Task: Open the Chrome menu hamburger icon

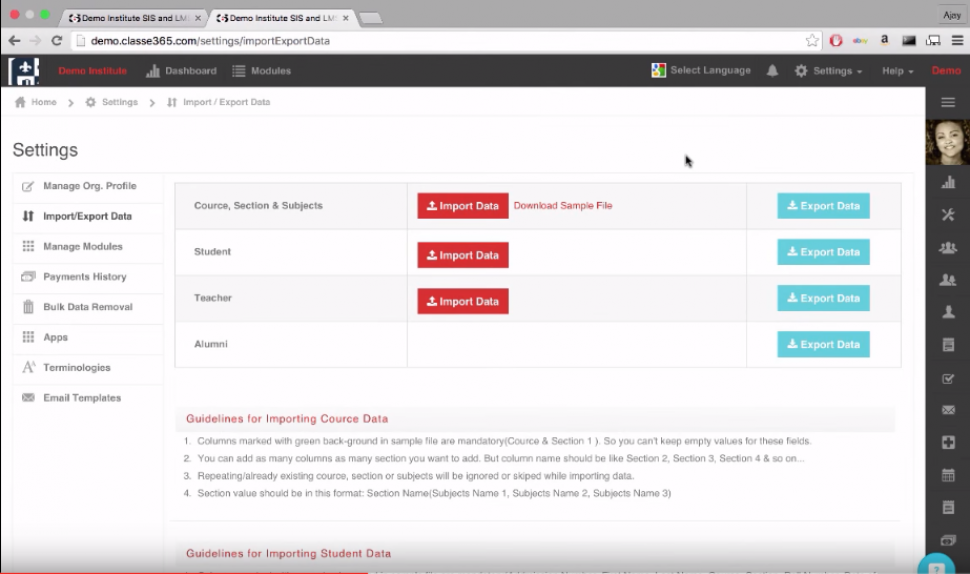Action: click(957, 41)
